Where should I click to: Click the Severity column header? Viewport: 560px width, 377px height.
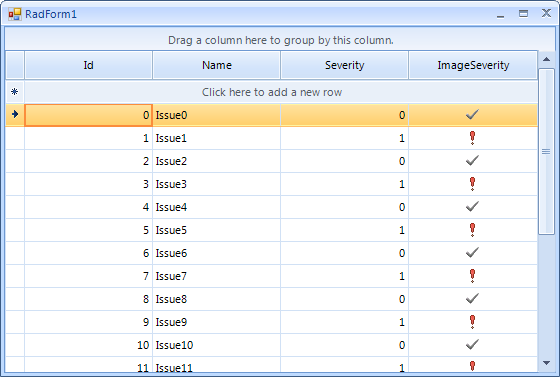tap(345, 65)
